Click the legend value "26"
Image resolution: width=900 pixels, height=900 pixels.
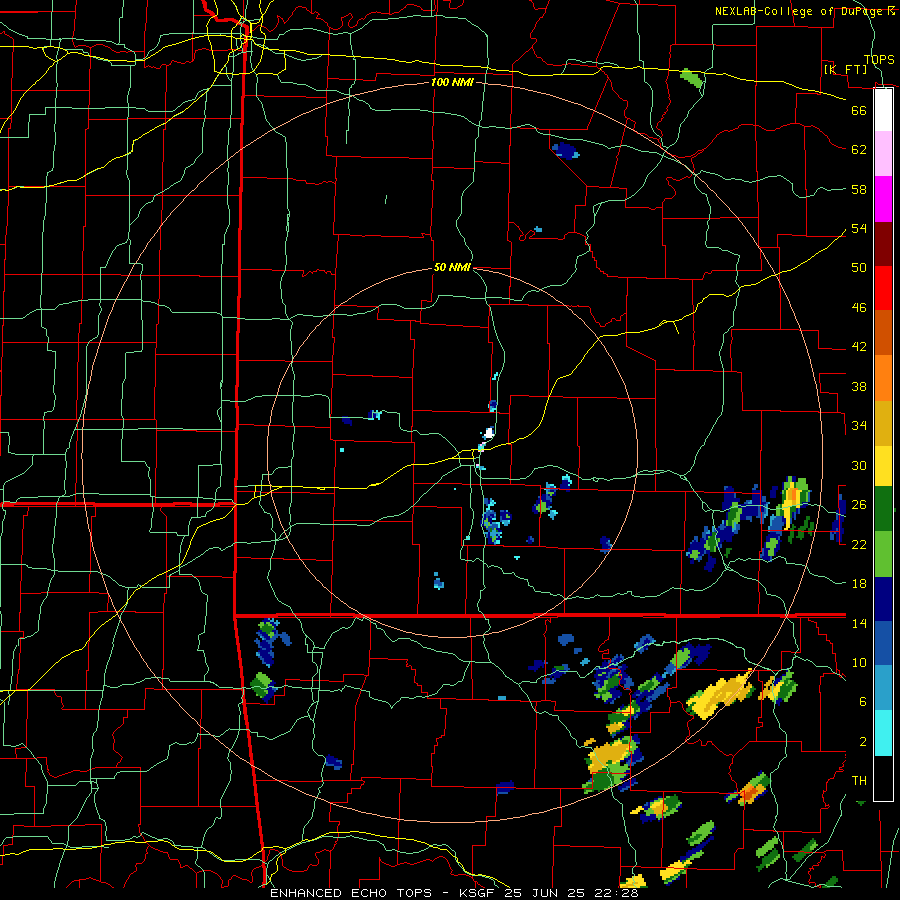859,505
